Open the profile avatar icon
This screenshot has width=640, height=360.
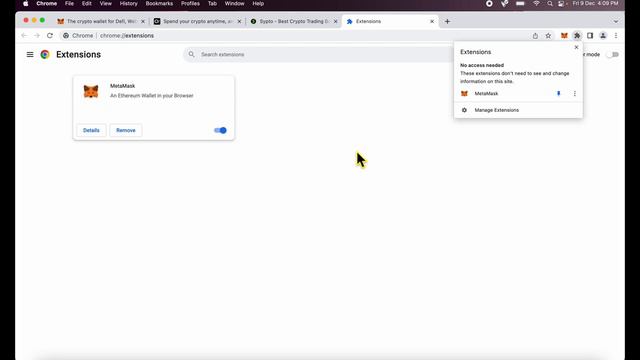(603, 36)
